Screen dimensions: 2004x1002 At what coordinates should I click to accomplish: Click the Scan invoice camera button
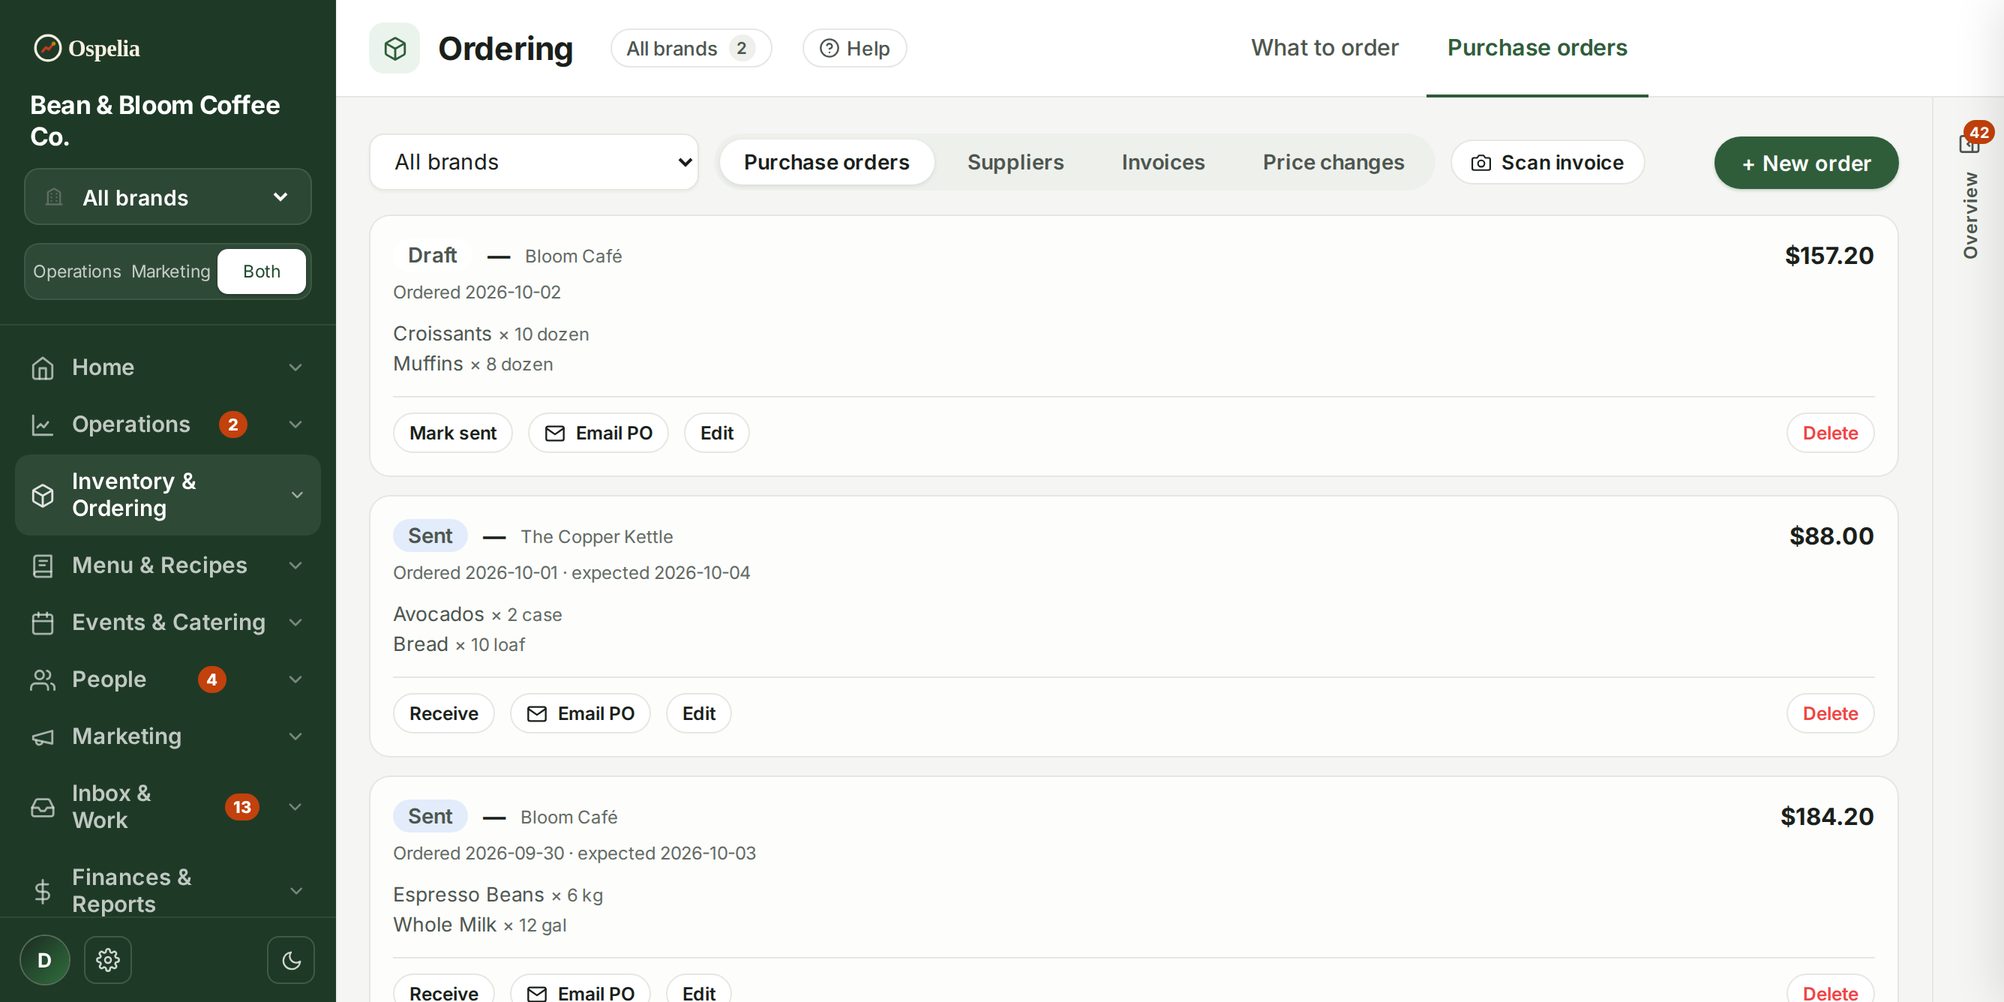(1547, 162)
